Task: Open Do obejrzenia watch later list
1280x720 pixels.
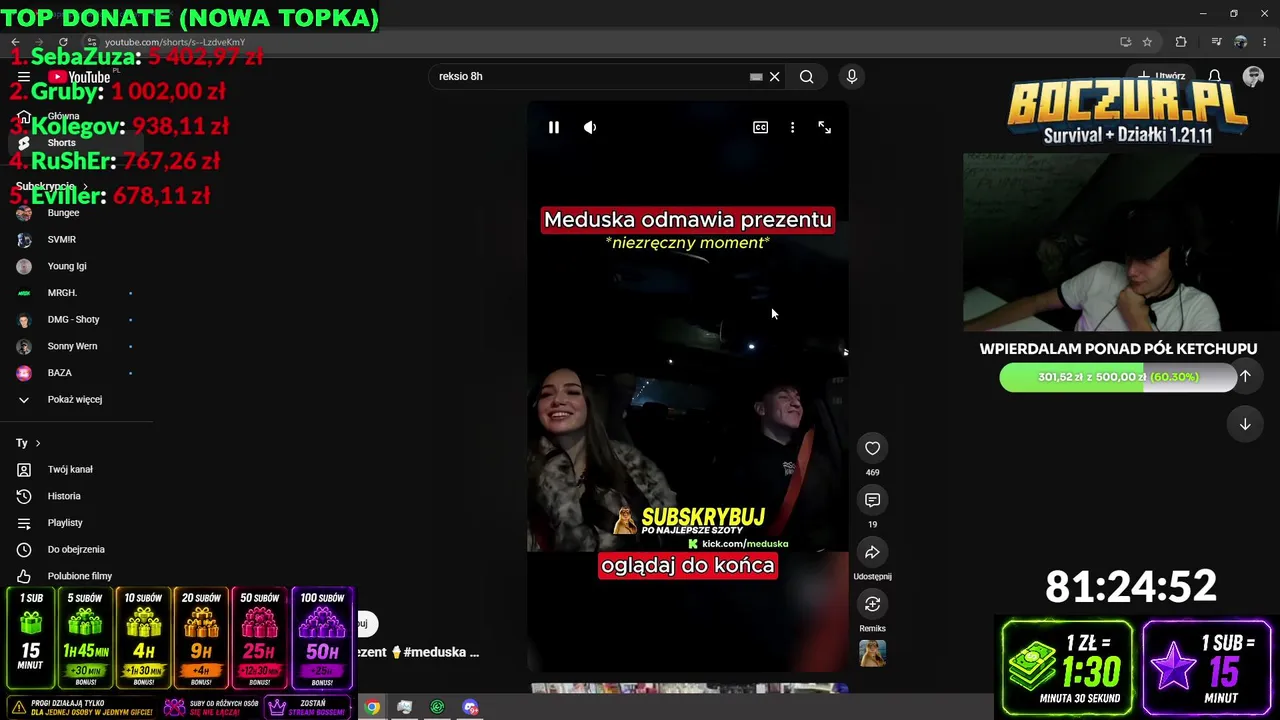Action: coord(76,550)
